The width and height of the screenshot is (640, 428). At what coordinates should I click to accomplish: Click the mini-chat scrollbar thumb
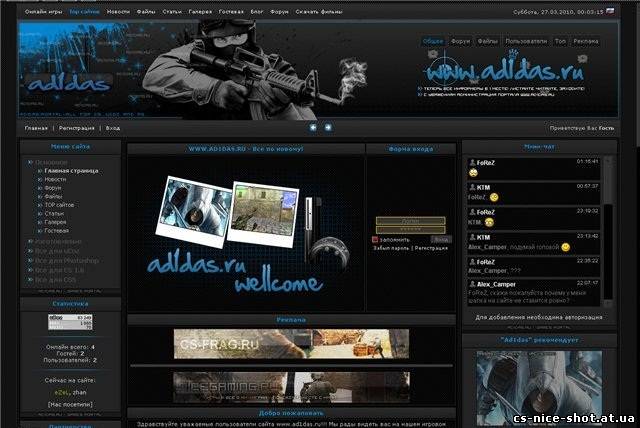[x=608, y=184]
